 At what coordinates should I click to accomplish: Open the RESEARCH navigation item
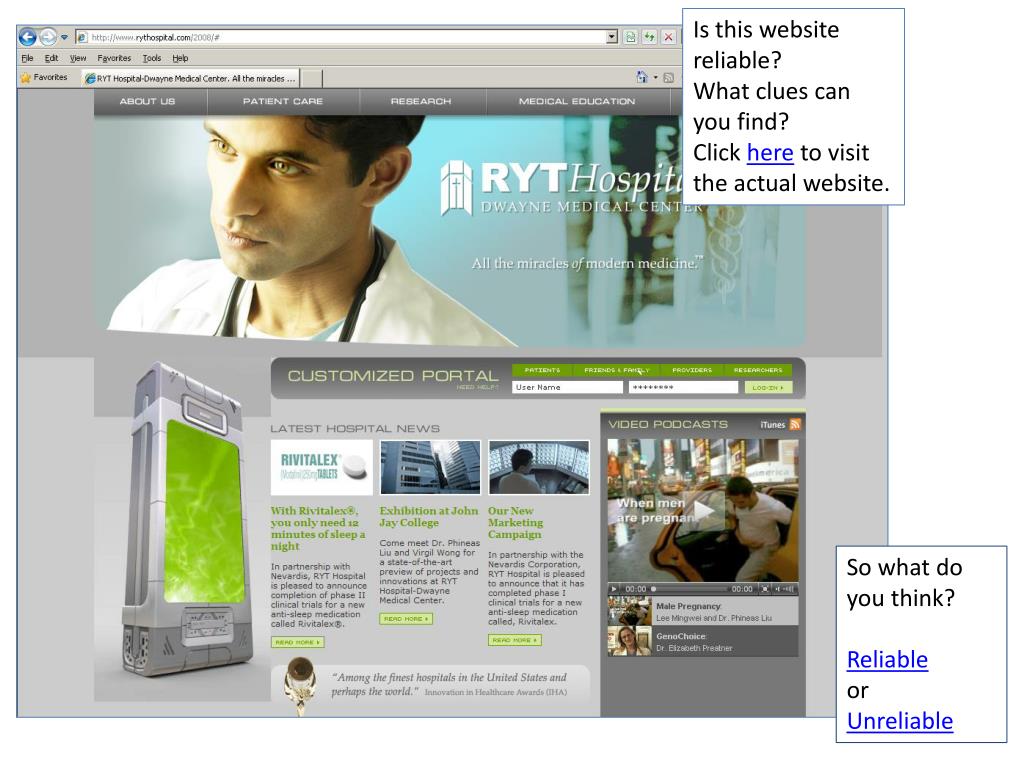click(421, 101)
